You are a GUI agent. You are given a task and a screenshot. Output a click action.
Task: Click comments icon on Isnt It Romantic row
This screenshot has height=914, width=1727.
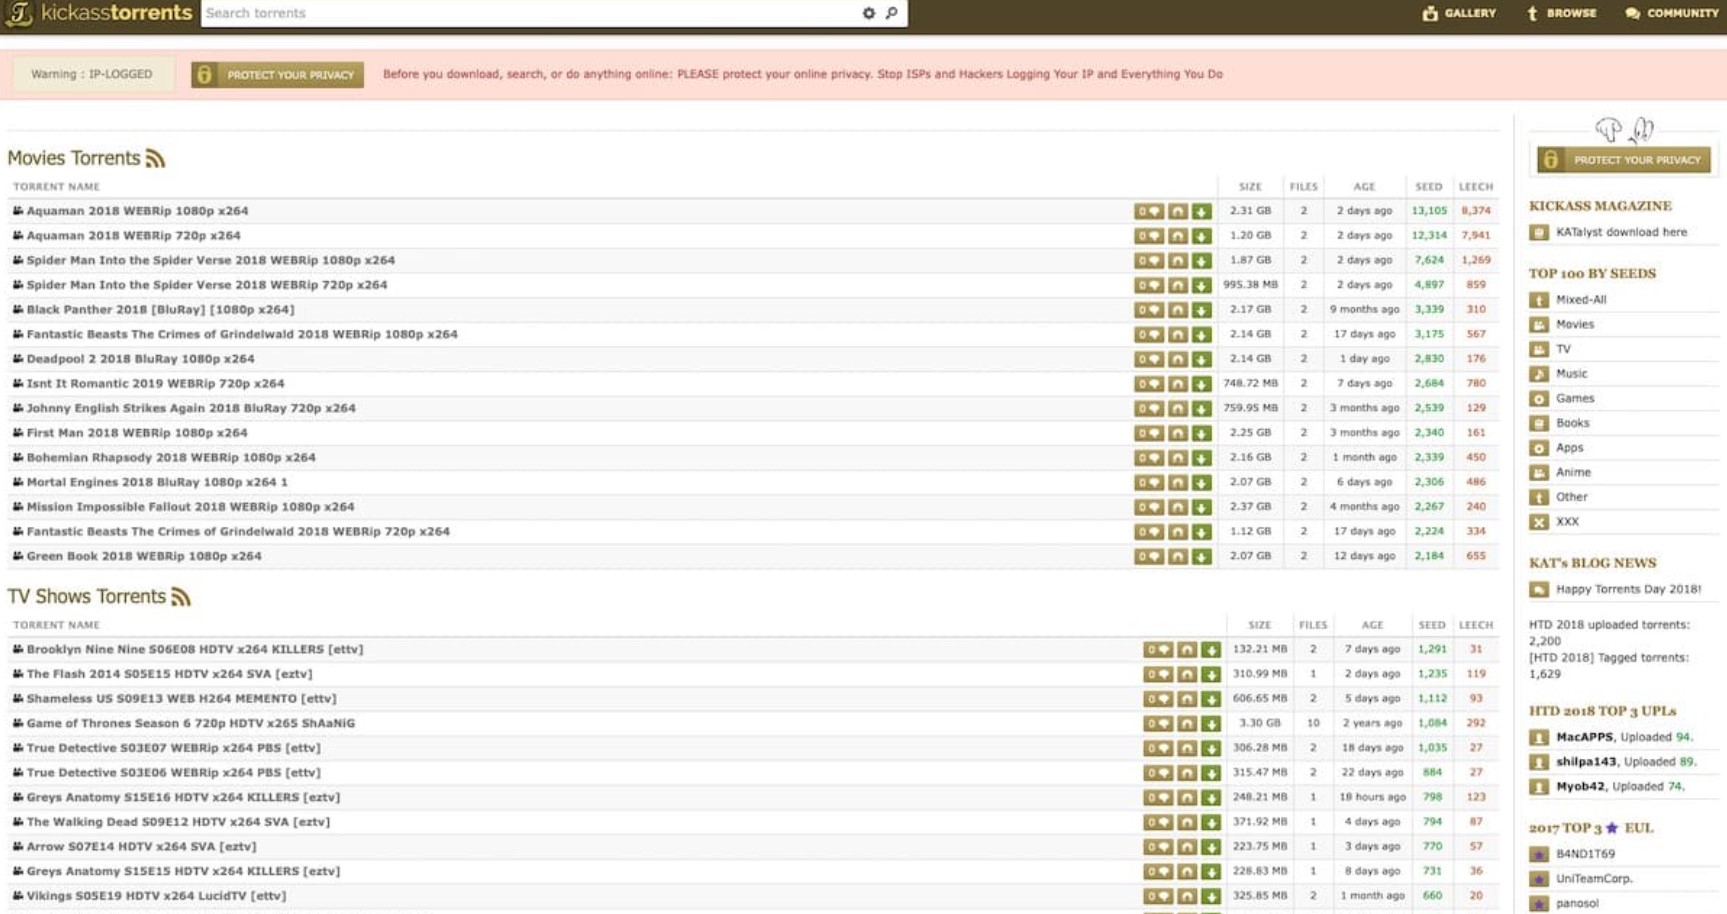(1149, 384)
